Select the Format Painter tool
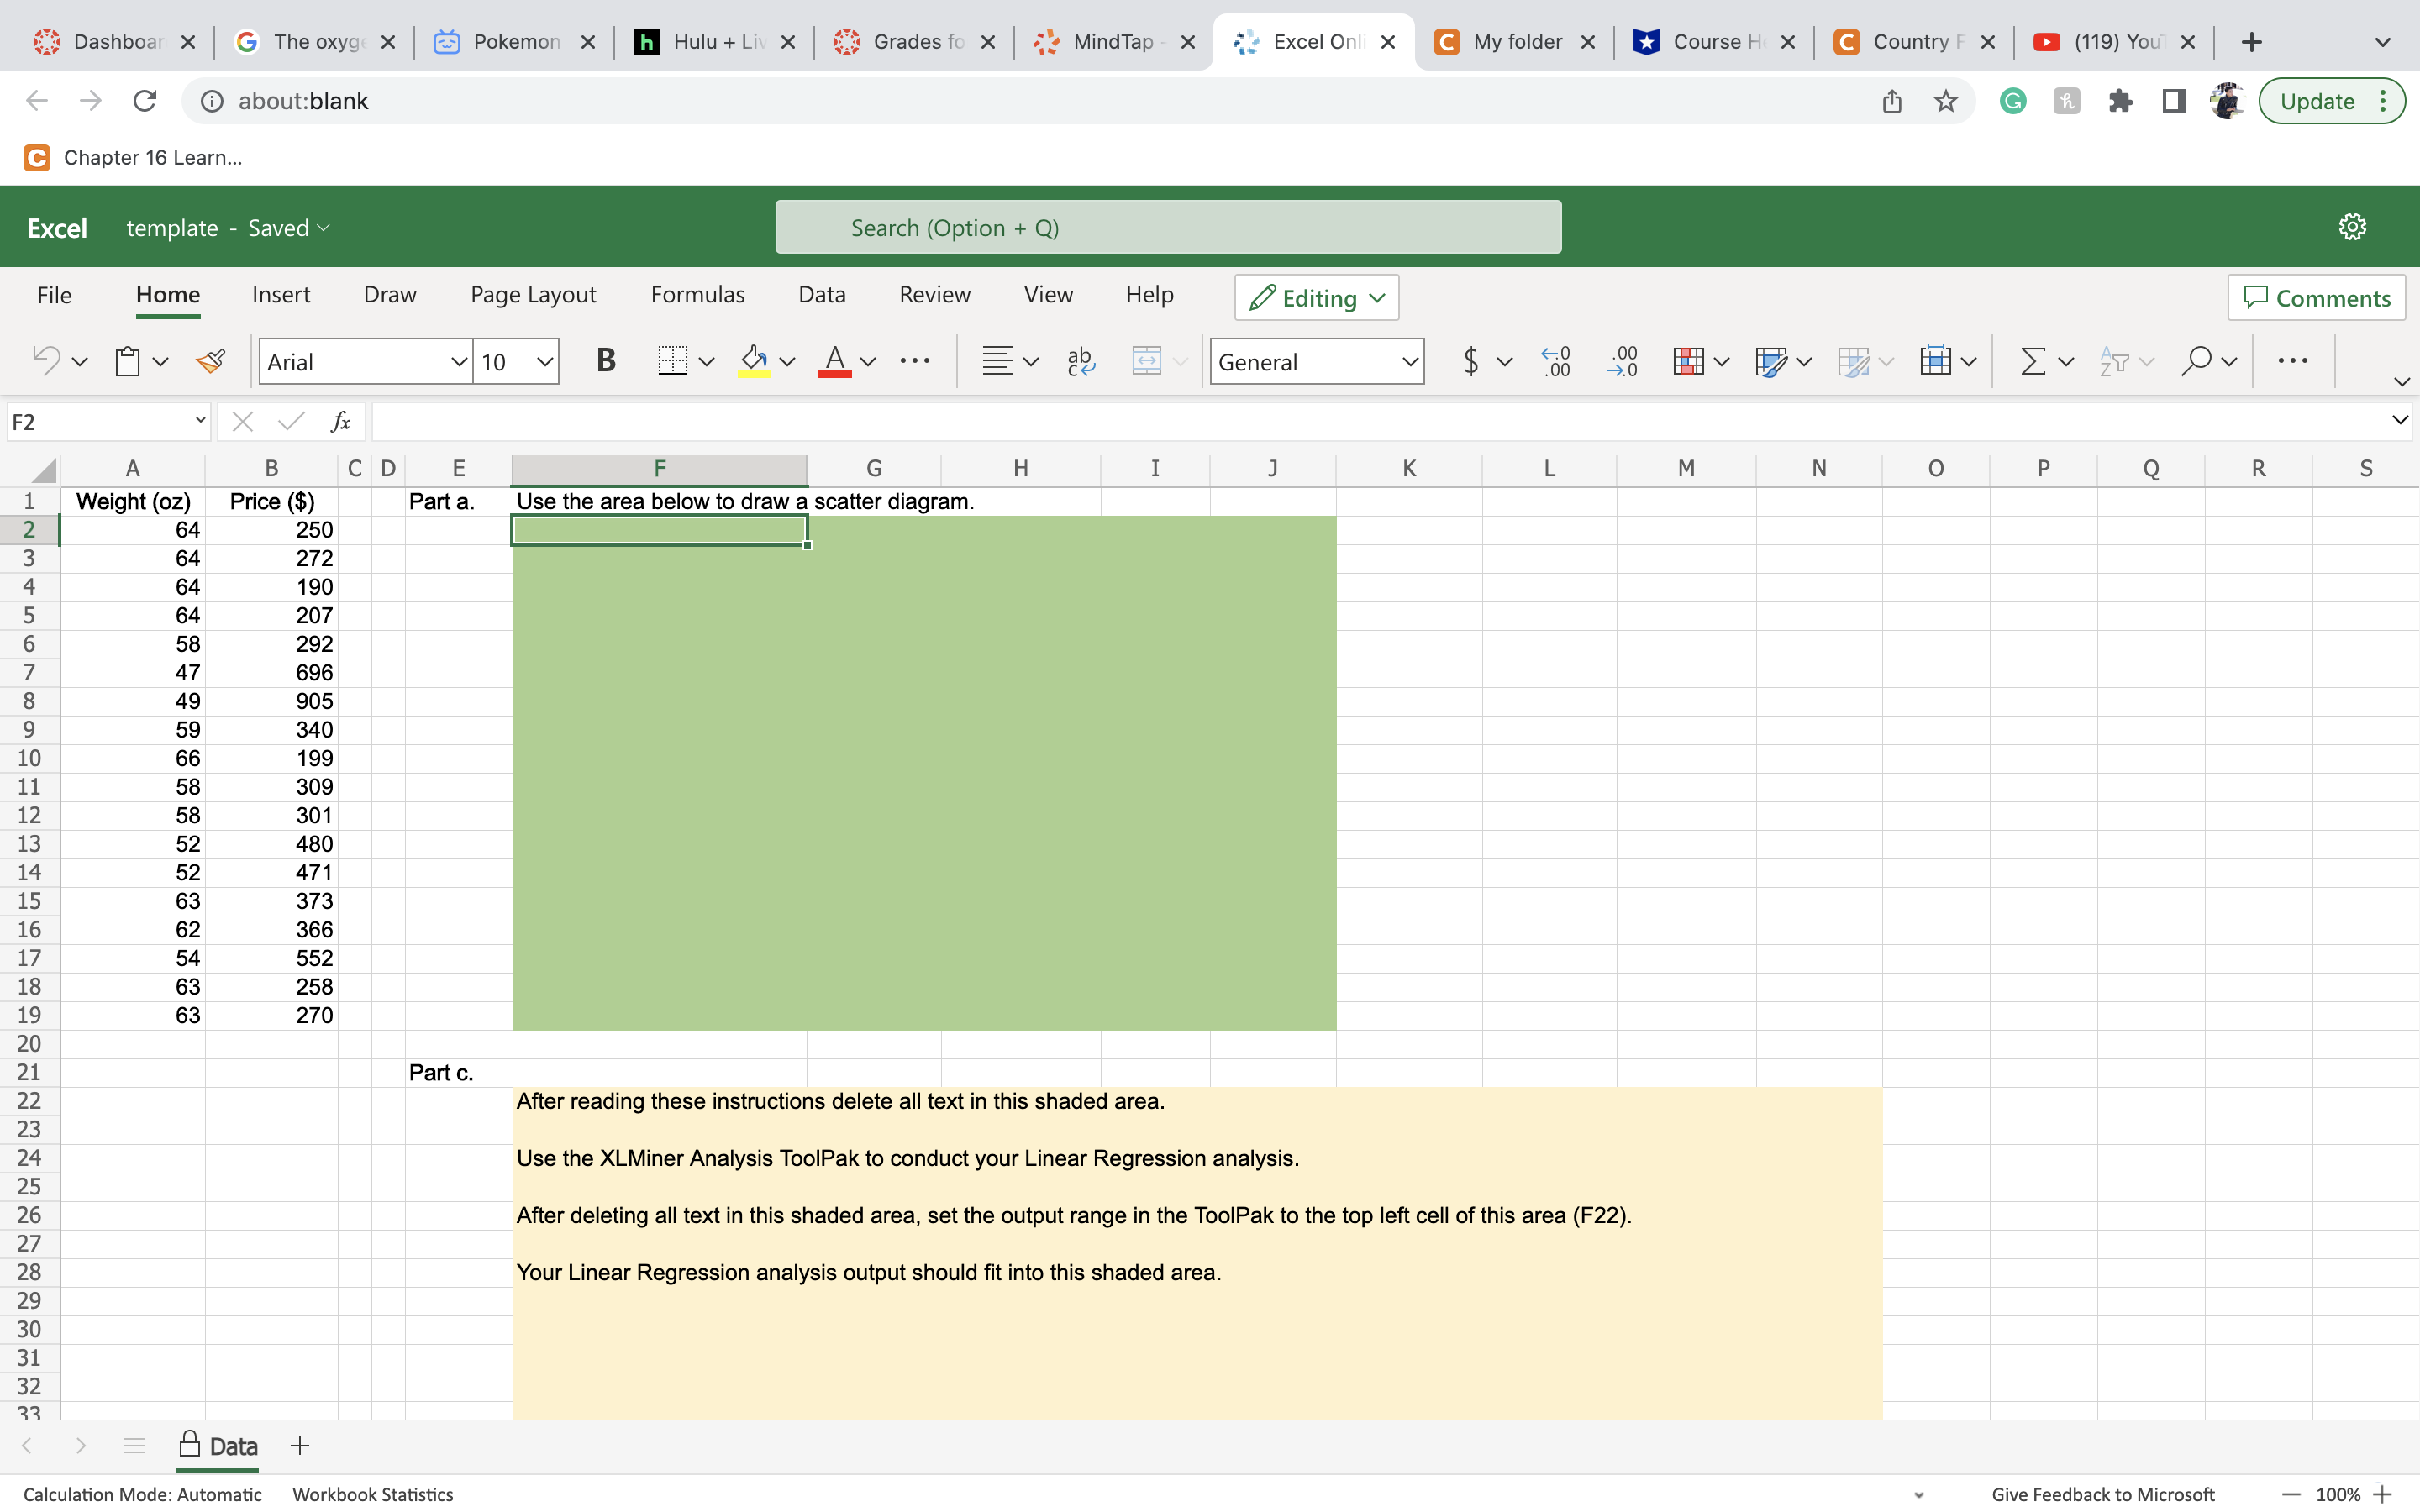Screen dimensions: 2420x1512 click(211, 361)
